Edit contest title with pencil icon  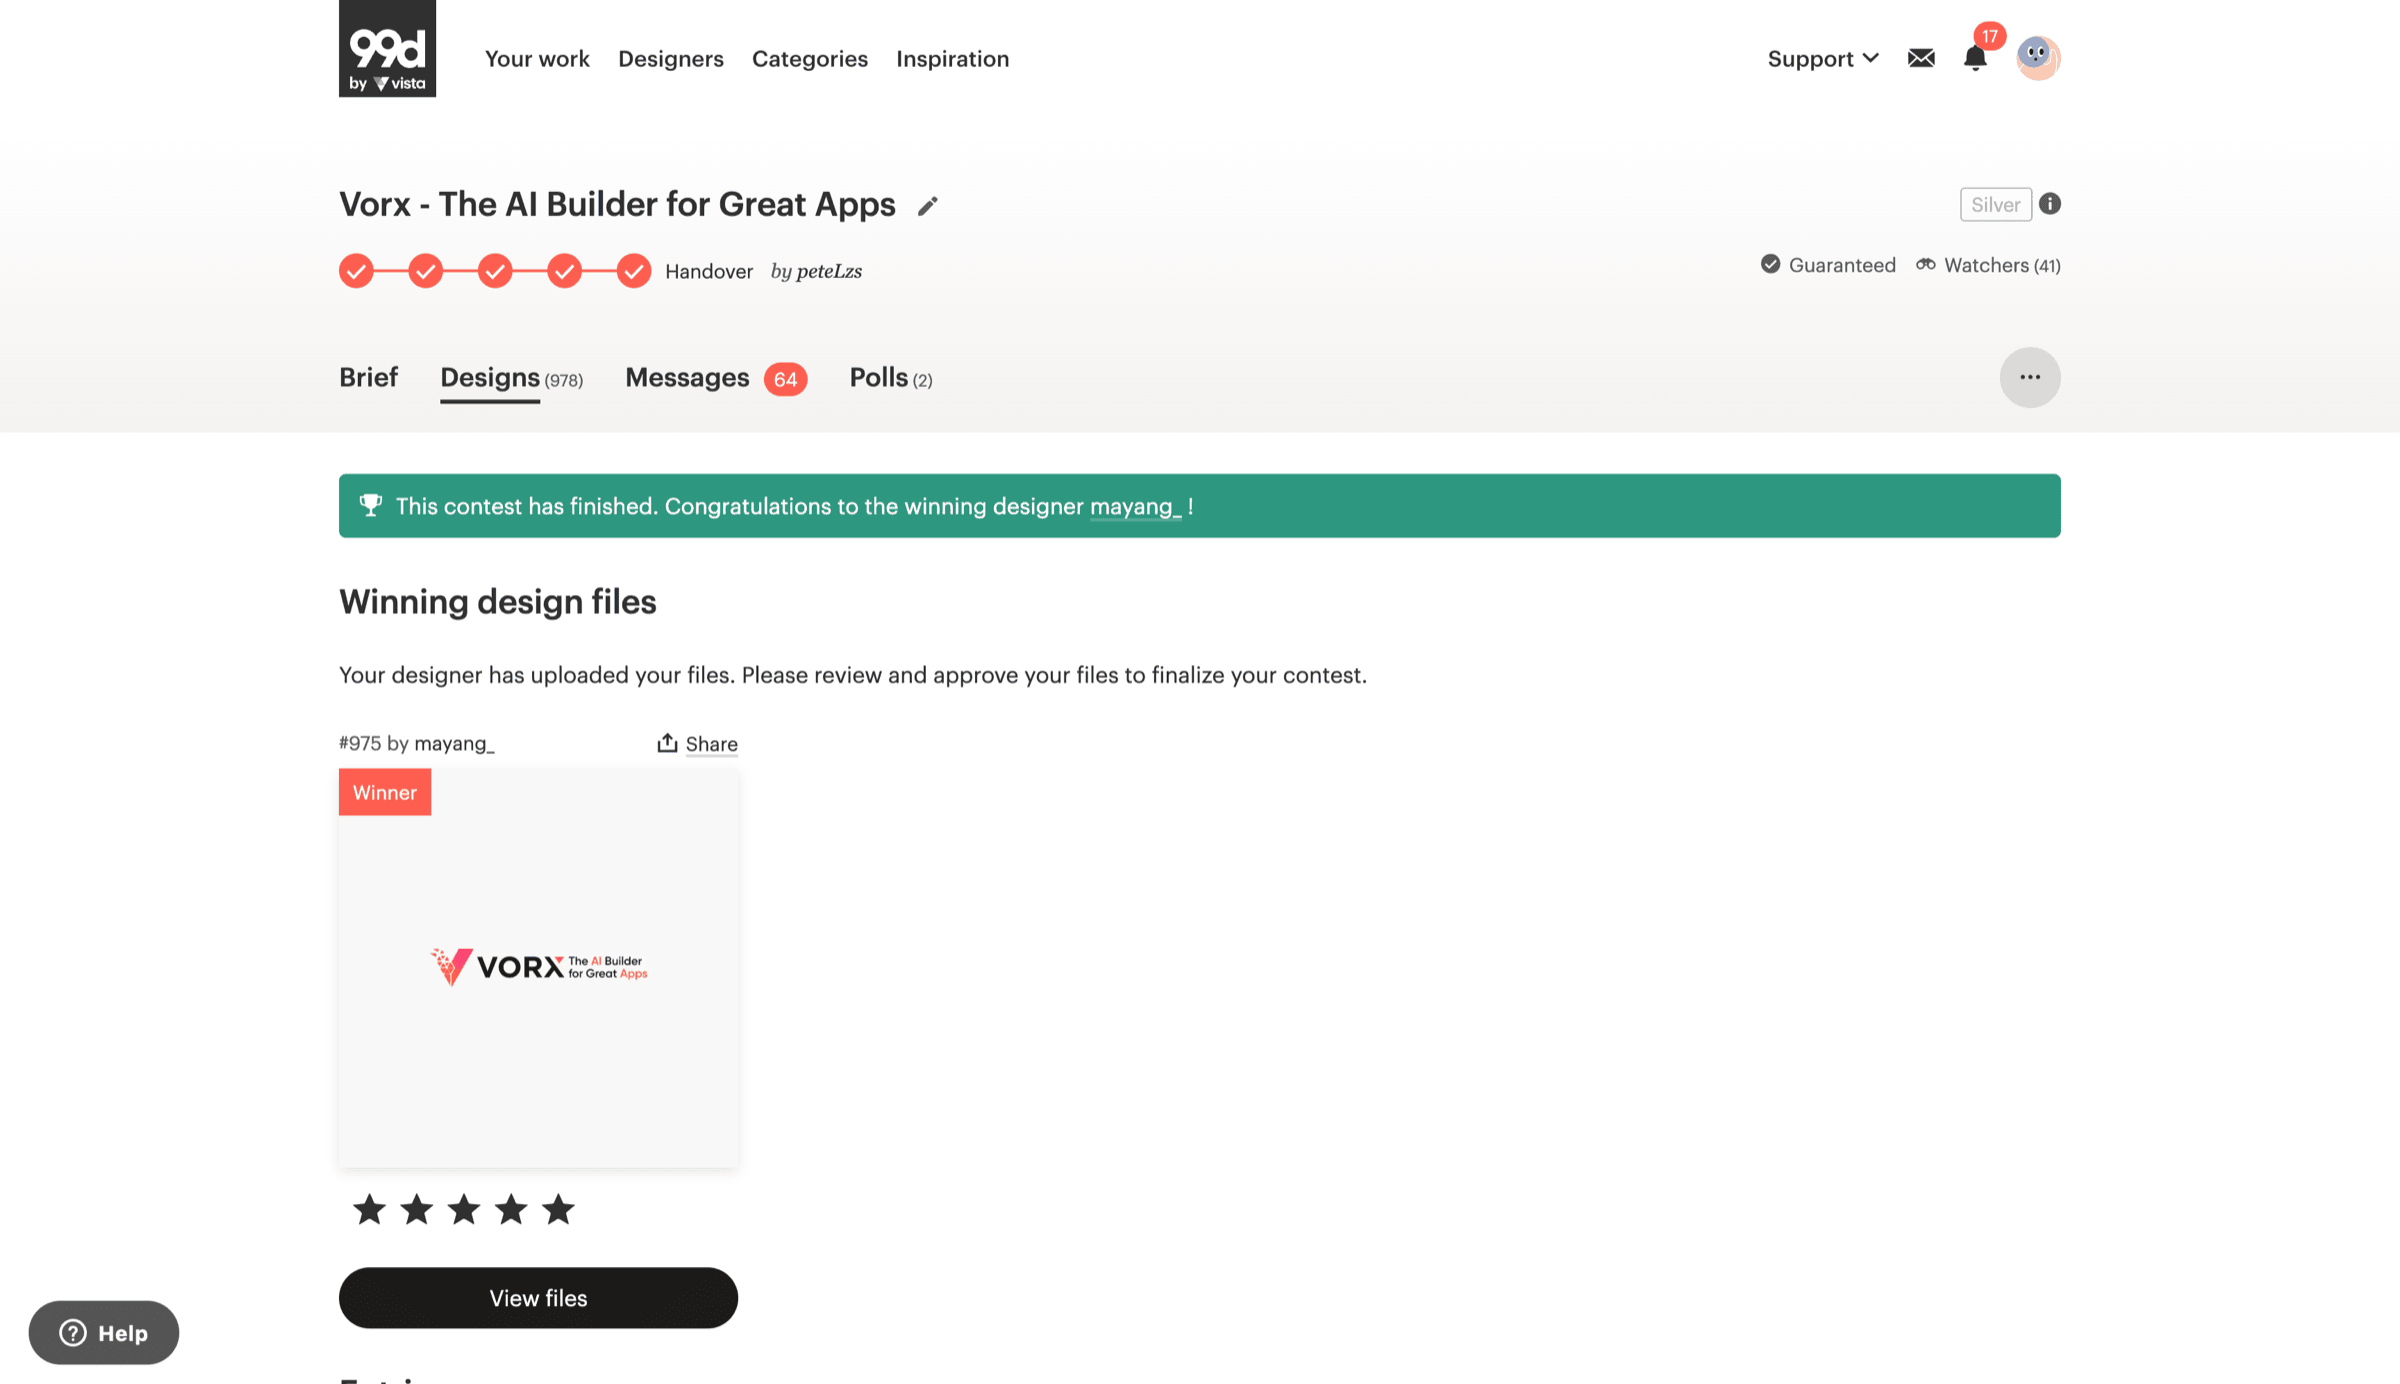tap(928, 205)
